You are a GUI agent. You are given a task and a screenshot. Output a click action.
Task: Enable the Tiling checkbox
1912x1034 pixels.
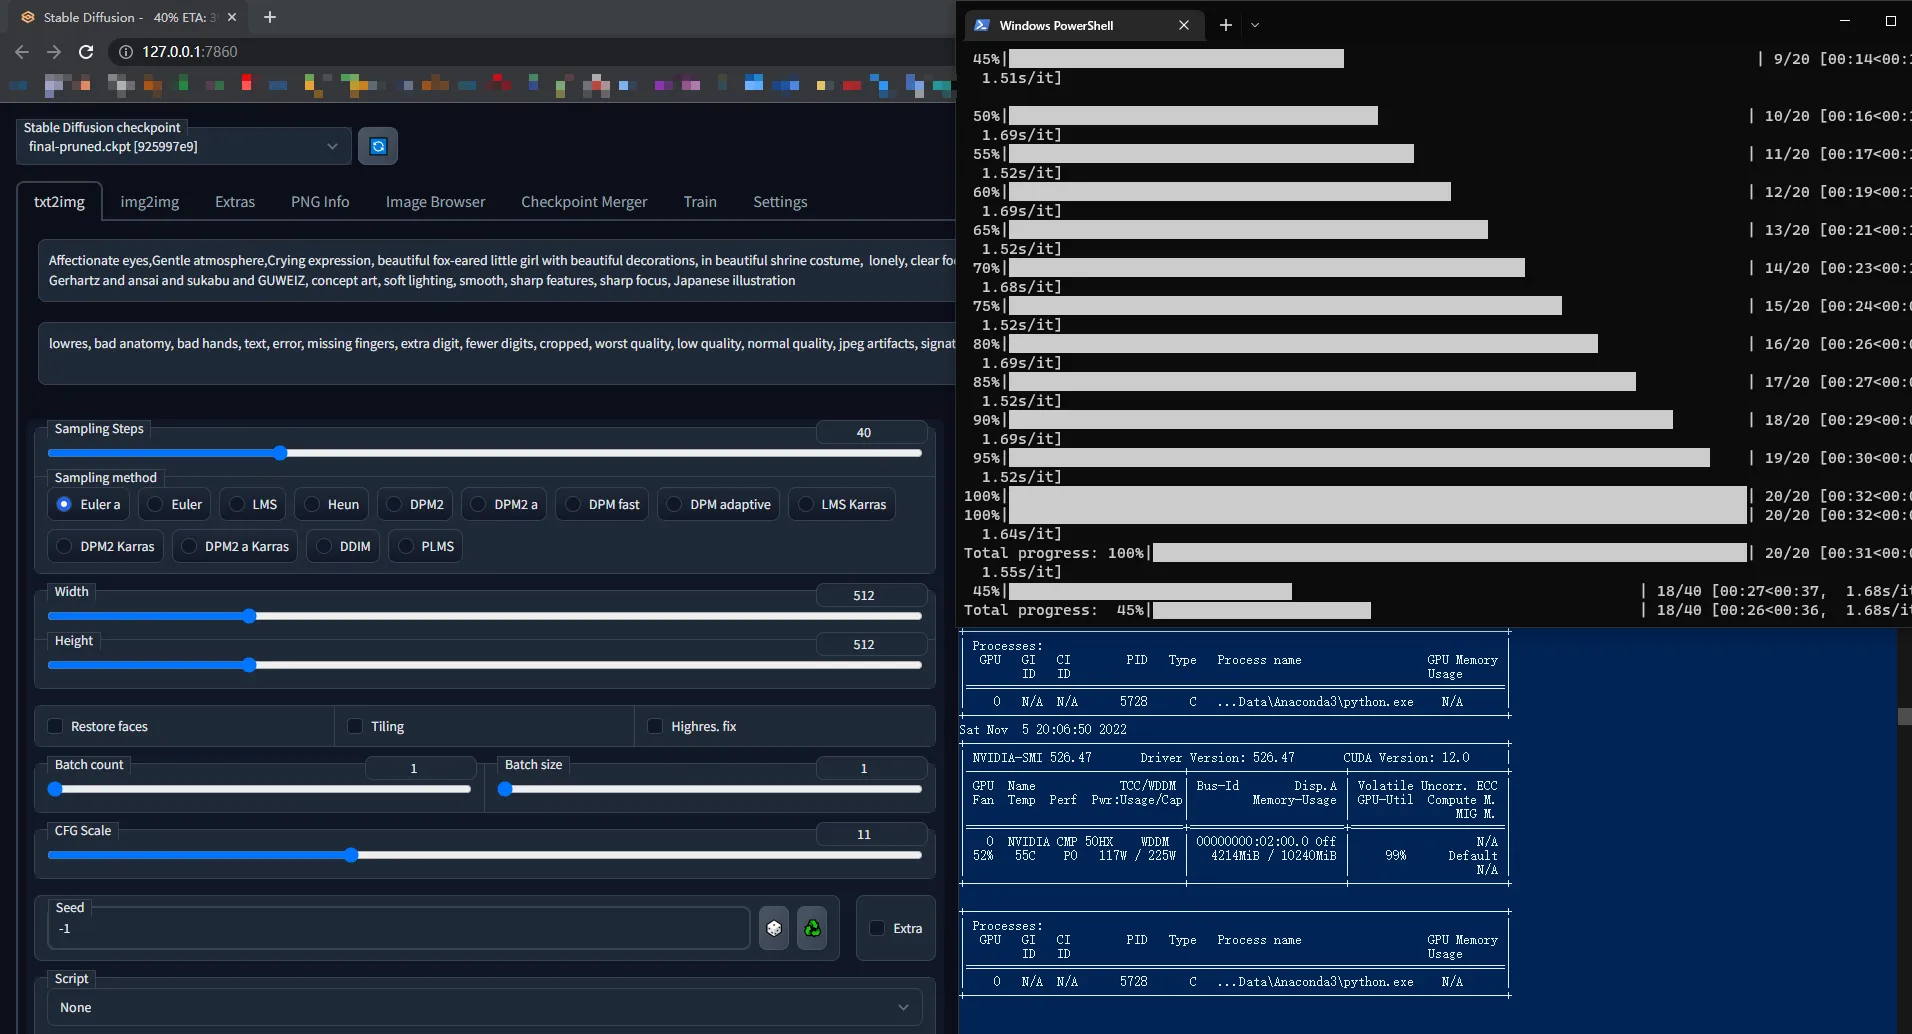355,726
